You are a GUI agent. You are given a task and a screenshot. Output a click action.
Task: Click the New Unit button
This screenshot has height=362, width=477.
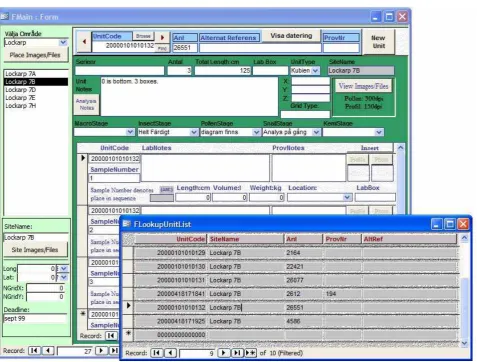378,42
